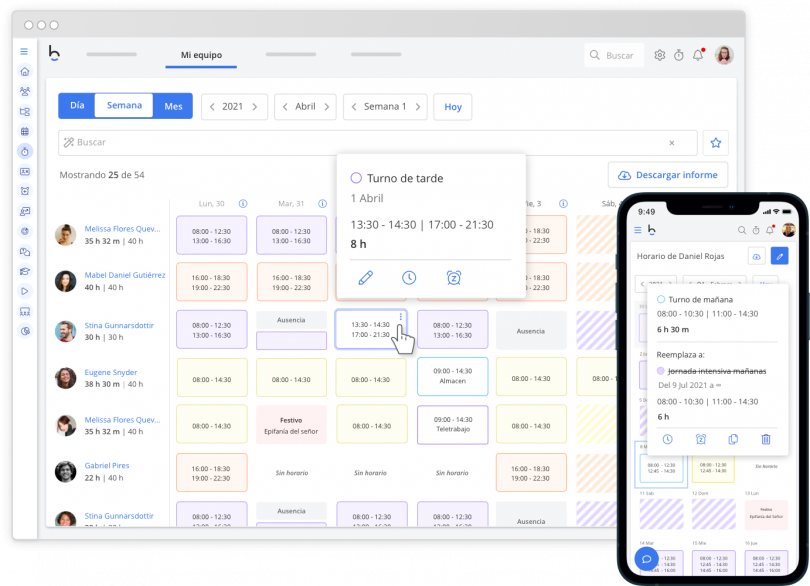Toggle the favorite star beside the search filter
Image resolution: width=810 pixels, height=586 pixels.
click(x=716, y=143)
